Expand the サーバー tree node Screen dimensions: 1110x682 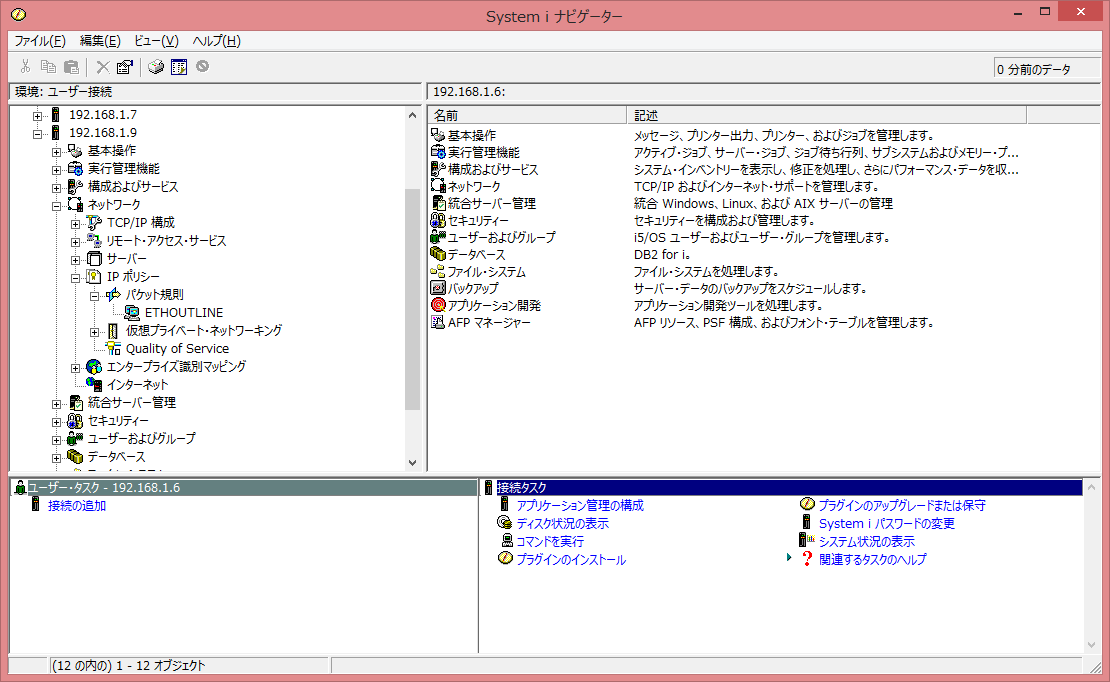76,259
